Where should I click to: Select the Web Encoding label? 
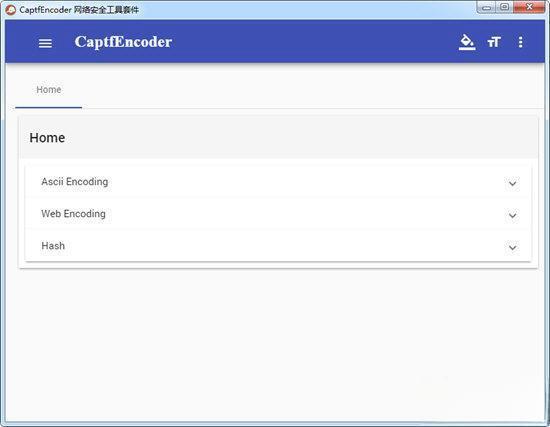click(x=73, y=214)
